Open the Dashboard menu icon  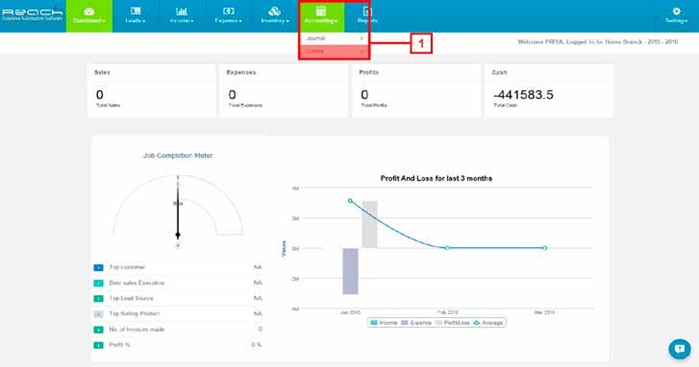point(89,12)
